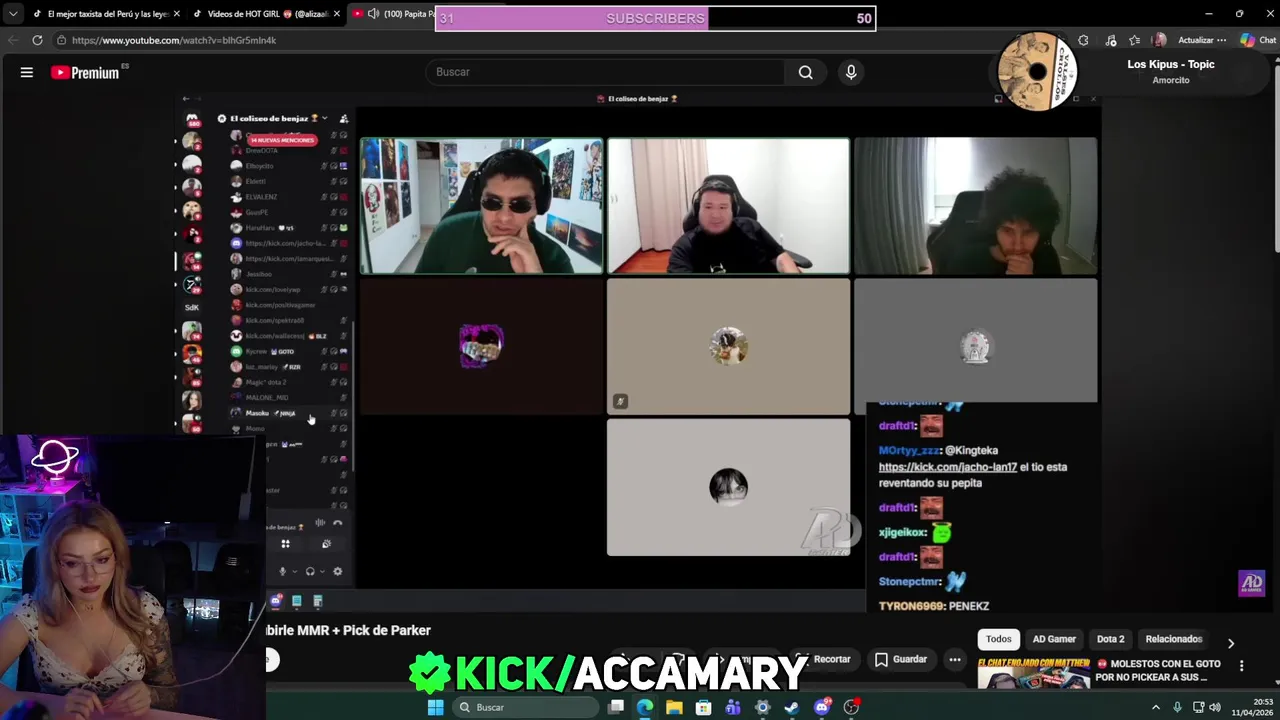
Task: Open Microsoft Store from the taskbar
Action: (704, 707)
